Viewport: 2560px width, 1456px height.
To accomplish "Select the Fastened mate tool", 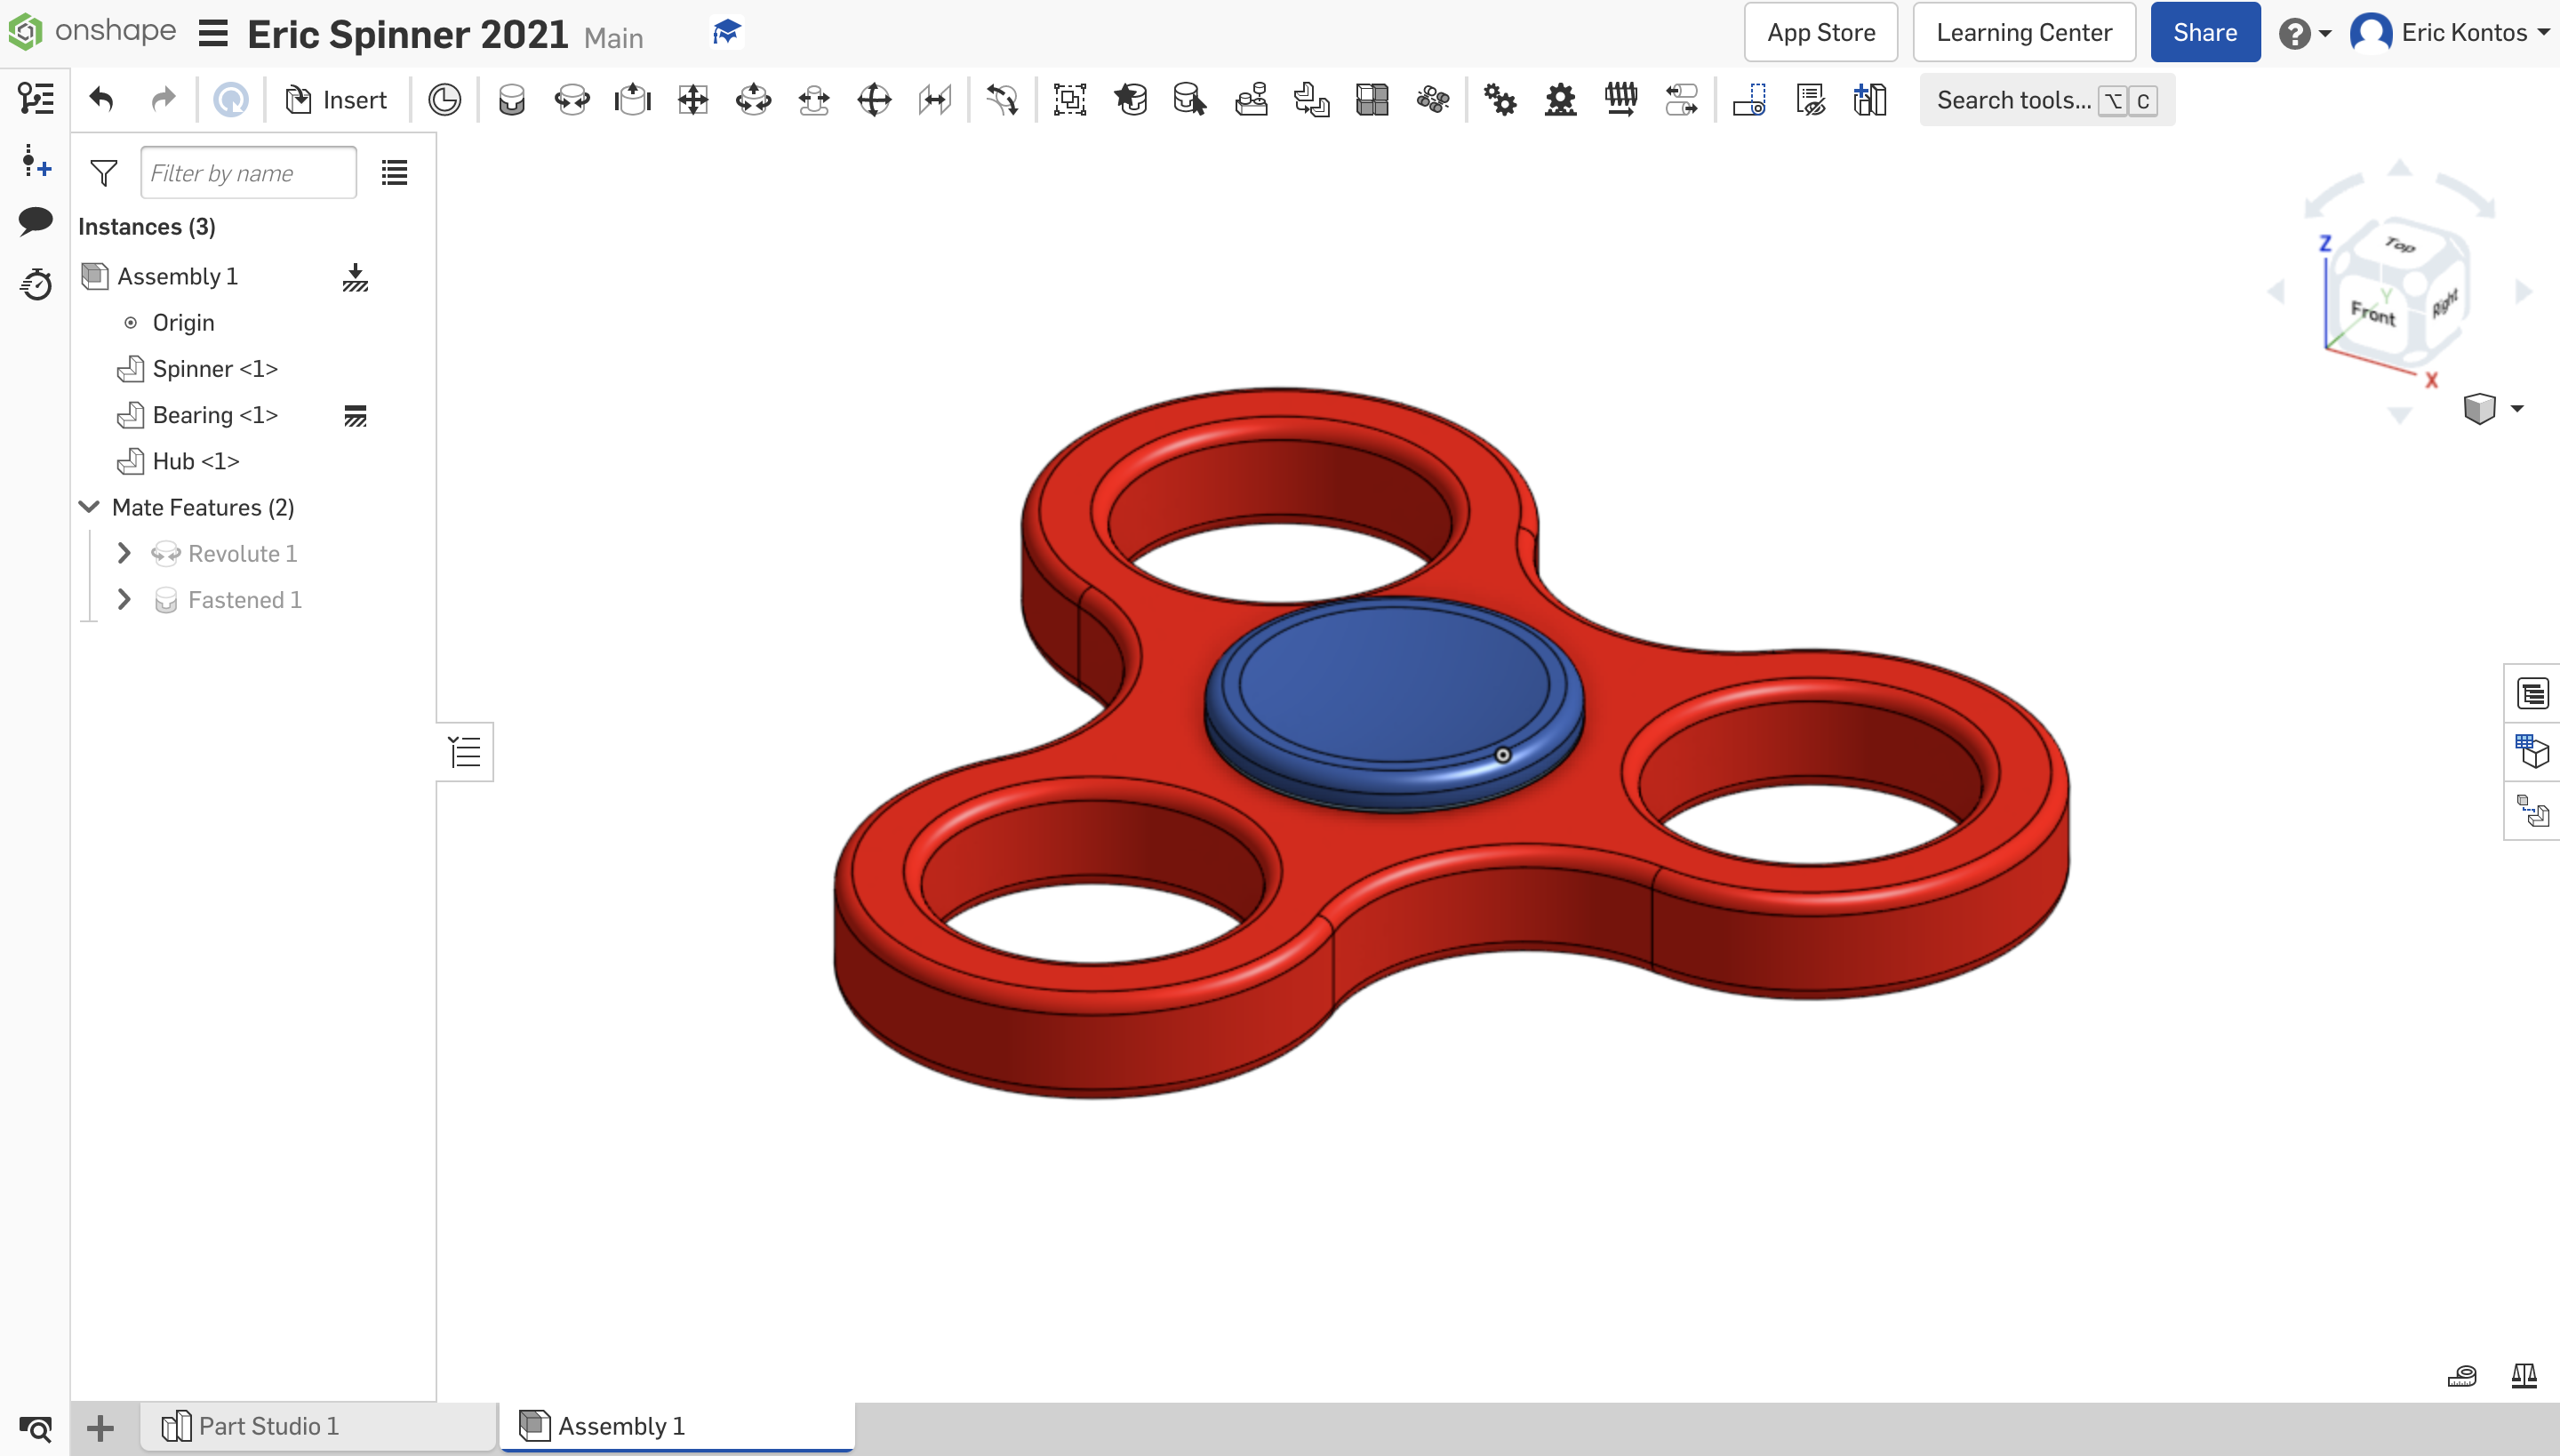I will [511, 99].
